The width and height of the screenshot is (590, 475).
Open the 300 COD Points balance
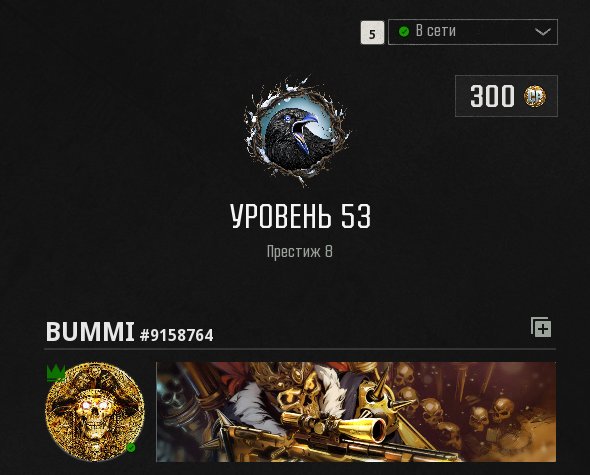click(x=506, y=96)
